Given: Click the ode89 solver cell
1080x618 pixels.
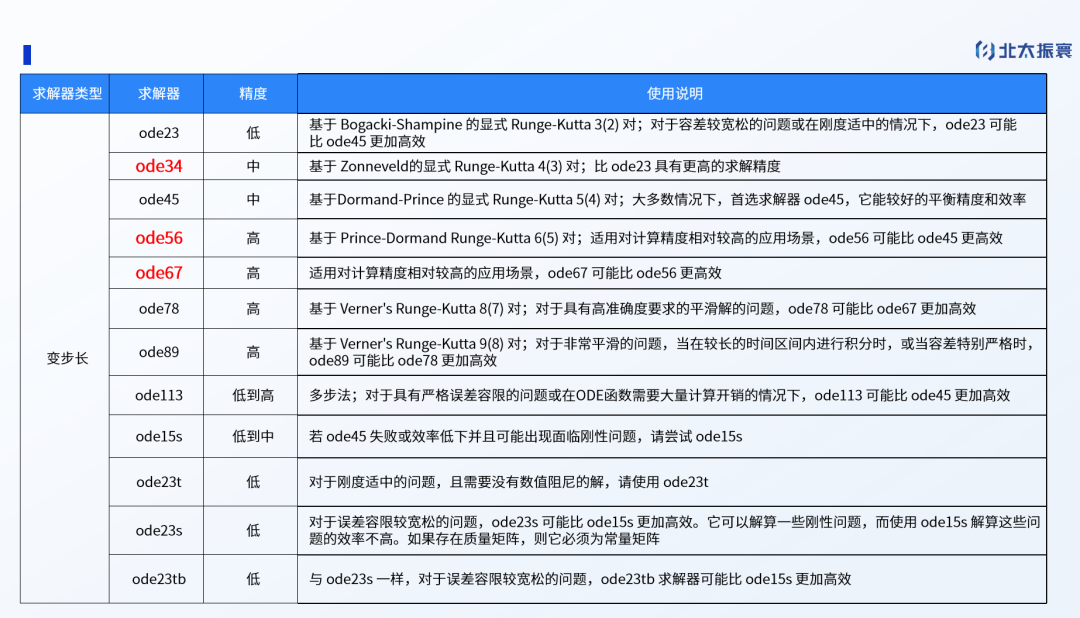Looking at the screenshot, I should [159, 352].
